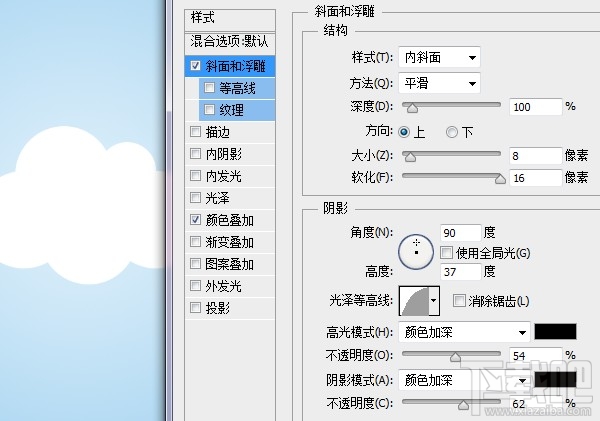Uncheck the 斜面和浮雕 checkbox
The height and width of the screenshot is (421, 600).
tap(196, 66)
